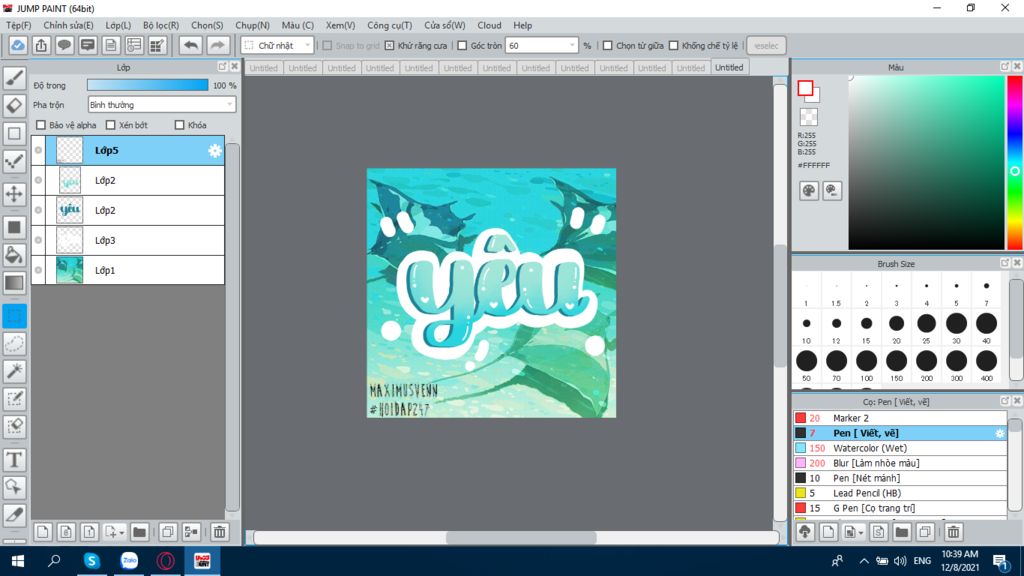Open the Bộ lọc(R) menu
Viewport: 1024px width, 576px height.
coord(161,25)
